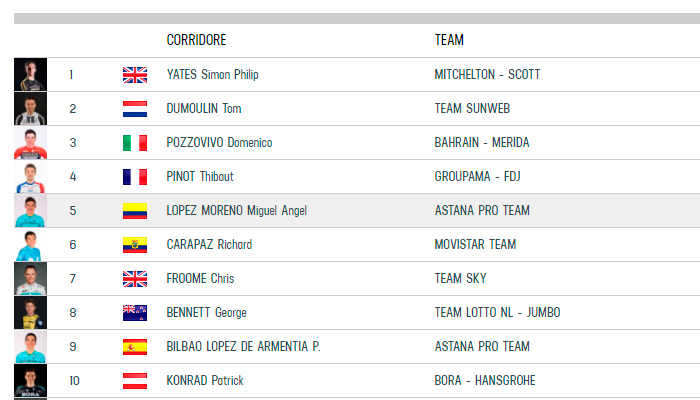Click the Colombian flag beside Lopez Moreno
The width and height of the screenshot is (700, 400).
point(135,211)
